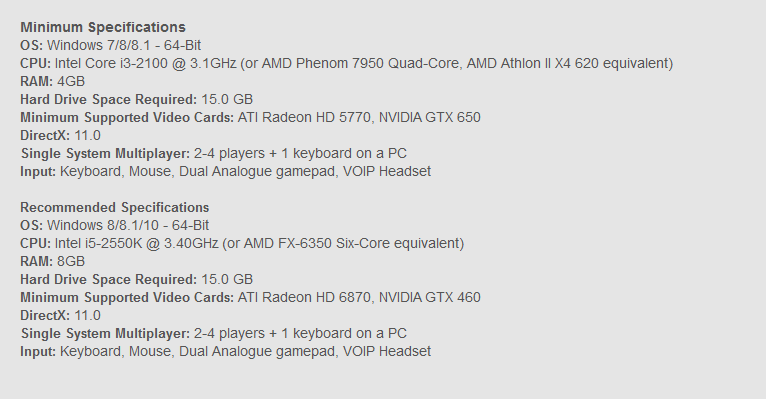The width and height of the screenshot is (766, 399).
Task: Click the first Input devices line
Action: [225, 172]
